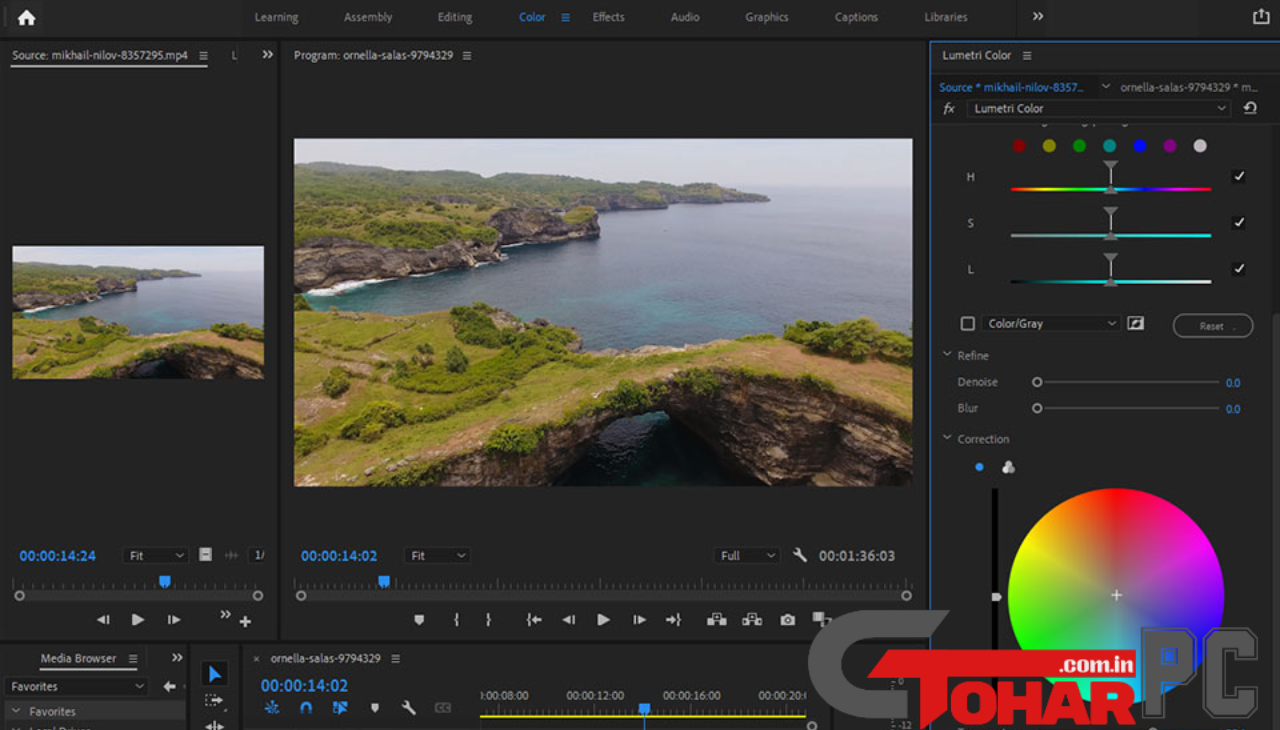Open Source monitor Fit zoom dropdown

156,555
